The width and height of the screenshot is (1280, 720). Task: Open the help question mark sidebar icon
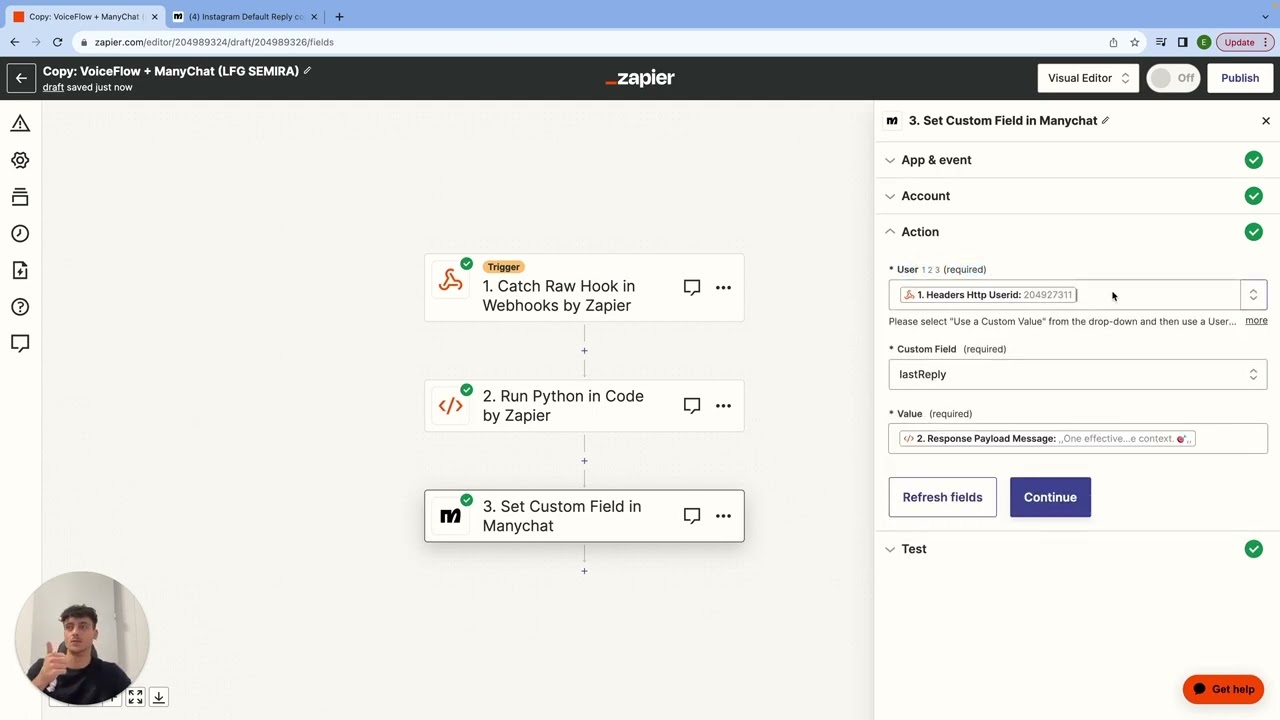tap(20, 307)
